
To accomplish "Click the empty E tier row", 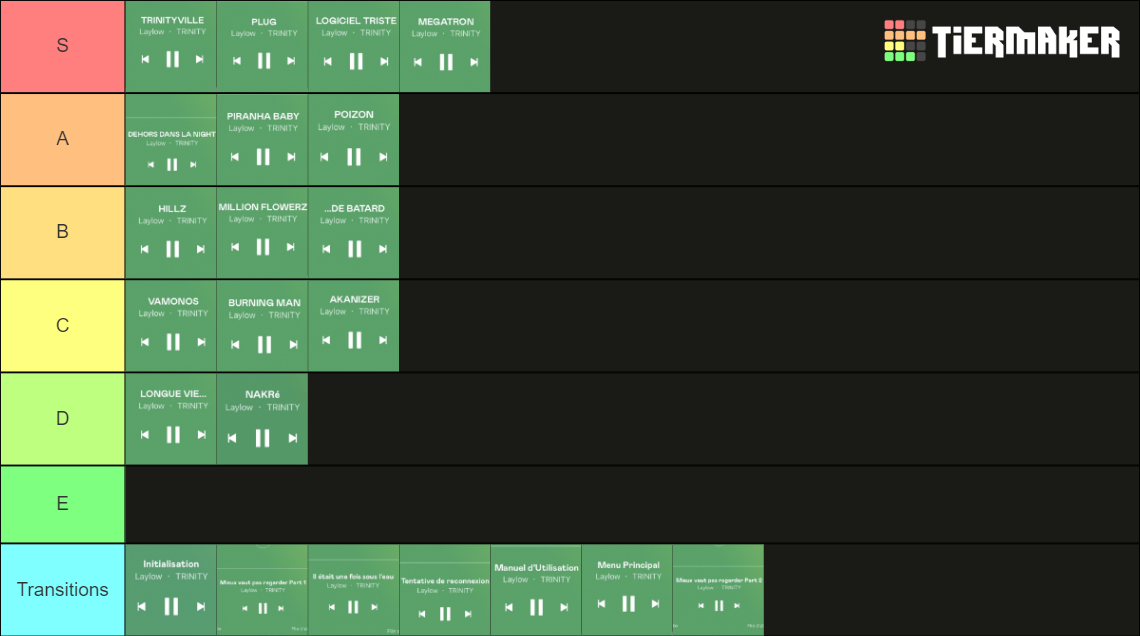I will pyautogui.click(x=632, y=504).
